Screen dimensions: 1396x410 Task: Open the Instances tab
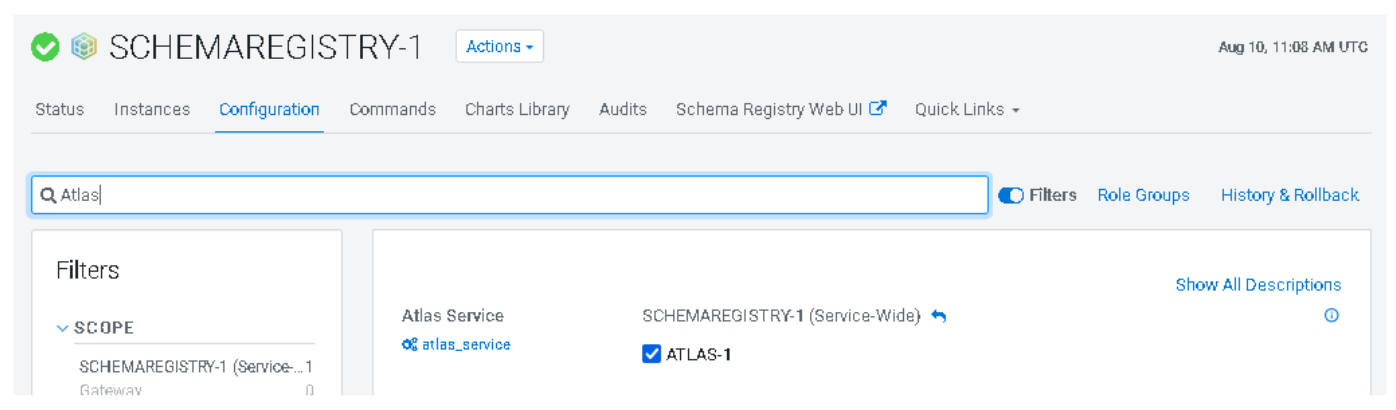click(x=152, y=110)
